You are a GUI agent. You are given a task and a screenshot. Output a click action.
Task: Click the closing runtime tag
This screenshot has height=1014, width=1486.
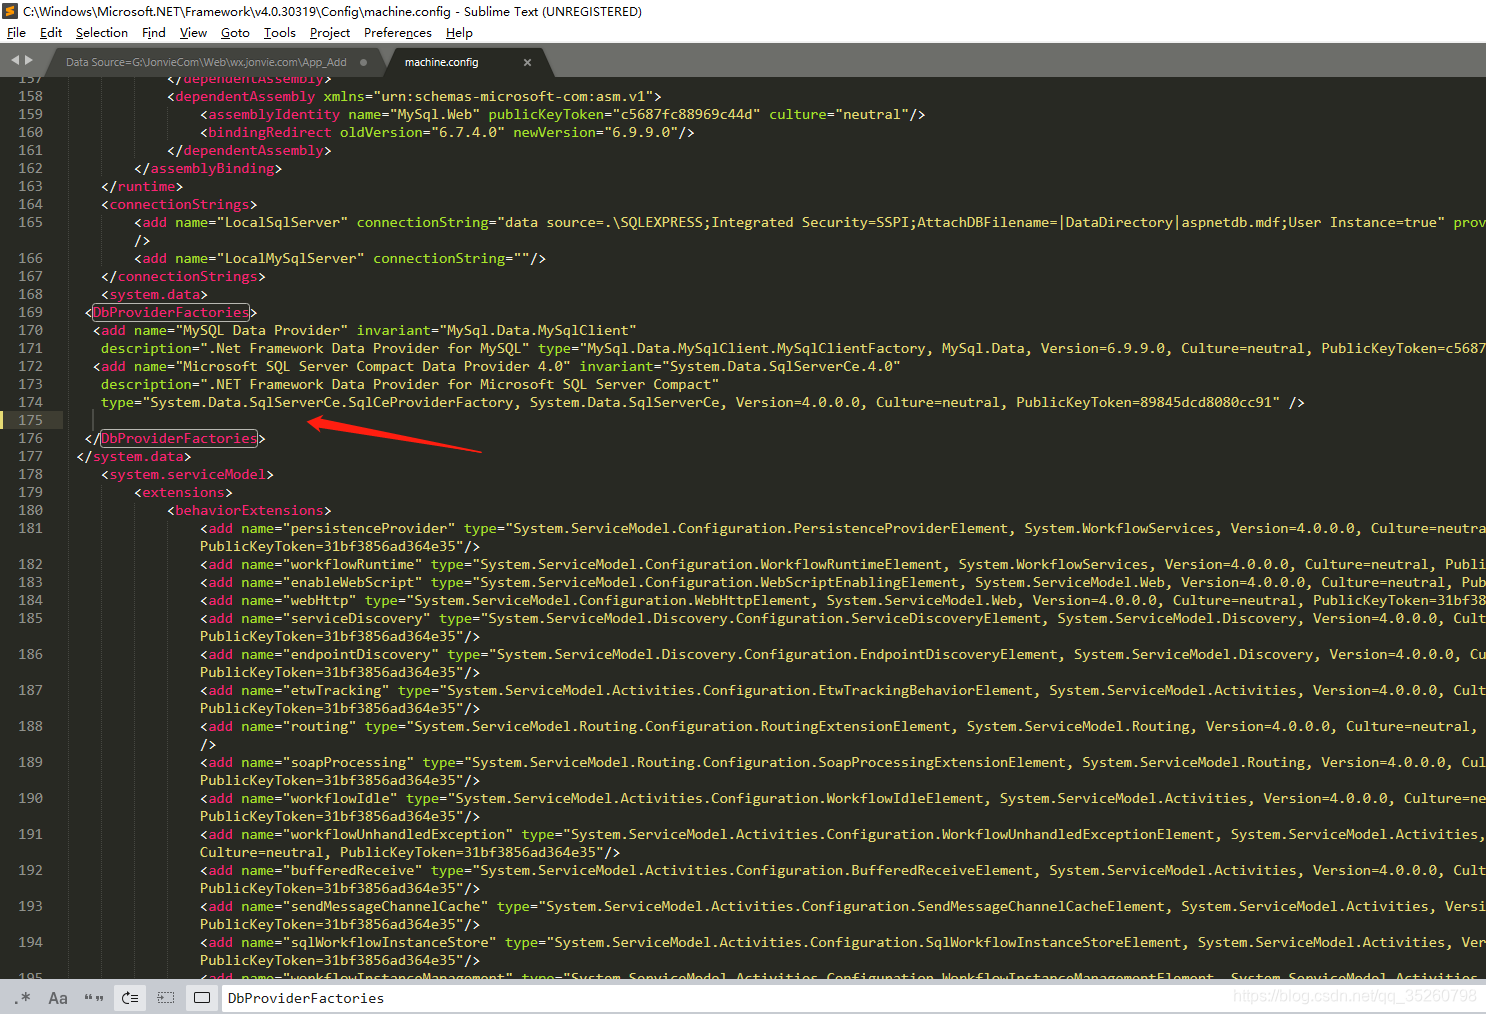(142, 186)
